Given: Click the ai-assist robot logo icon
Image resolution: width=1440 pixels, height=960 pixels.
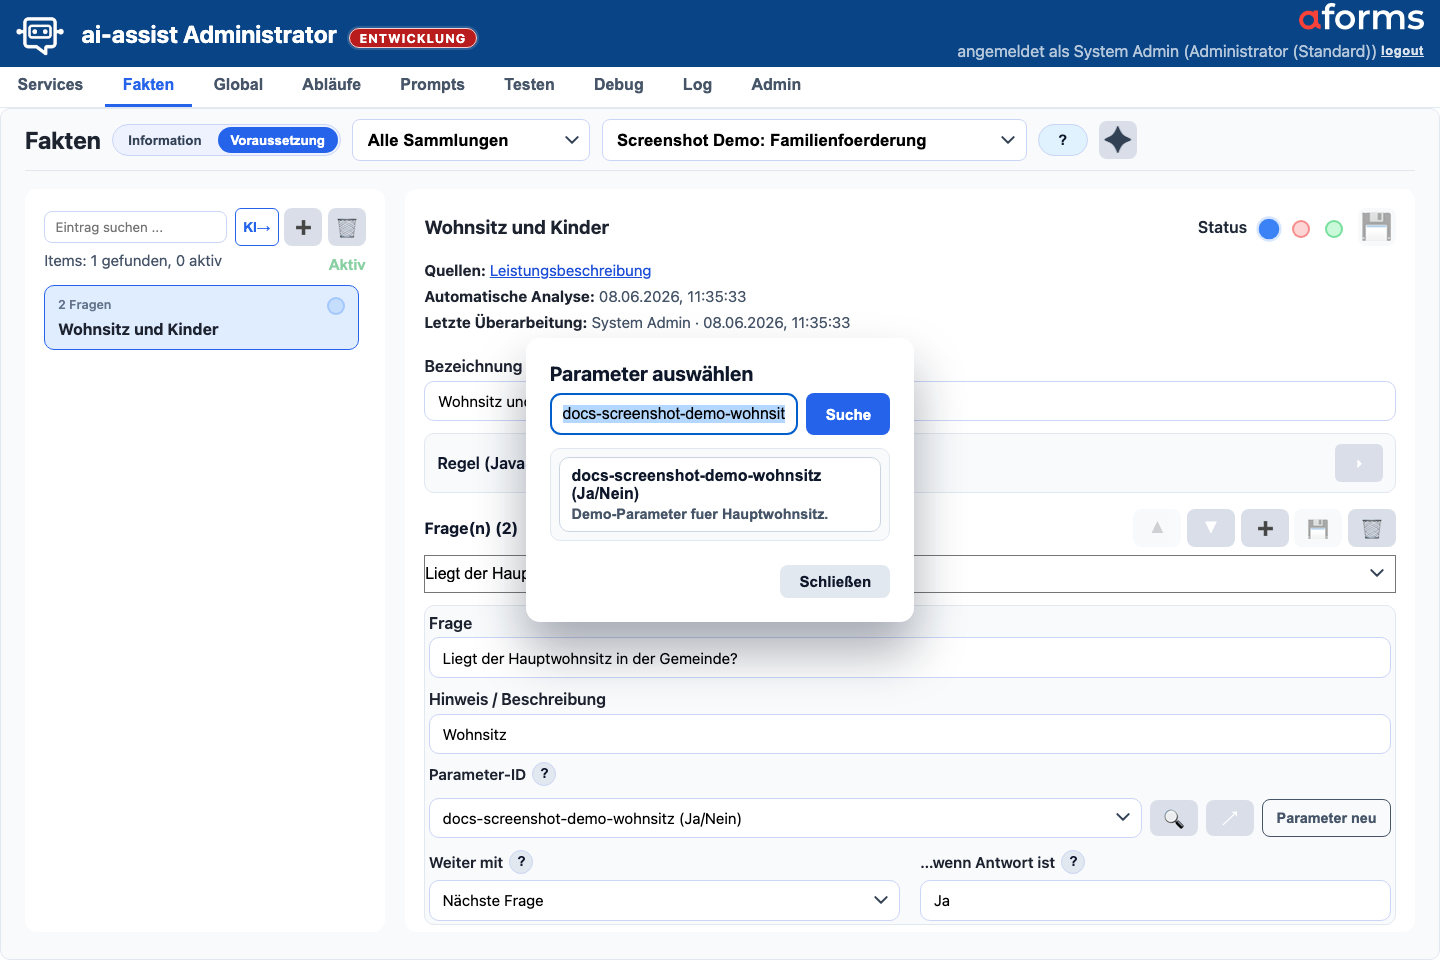Looking at the screenshot, I should click(x=40, y=34).
